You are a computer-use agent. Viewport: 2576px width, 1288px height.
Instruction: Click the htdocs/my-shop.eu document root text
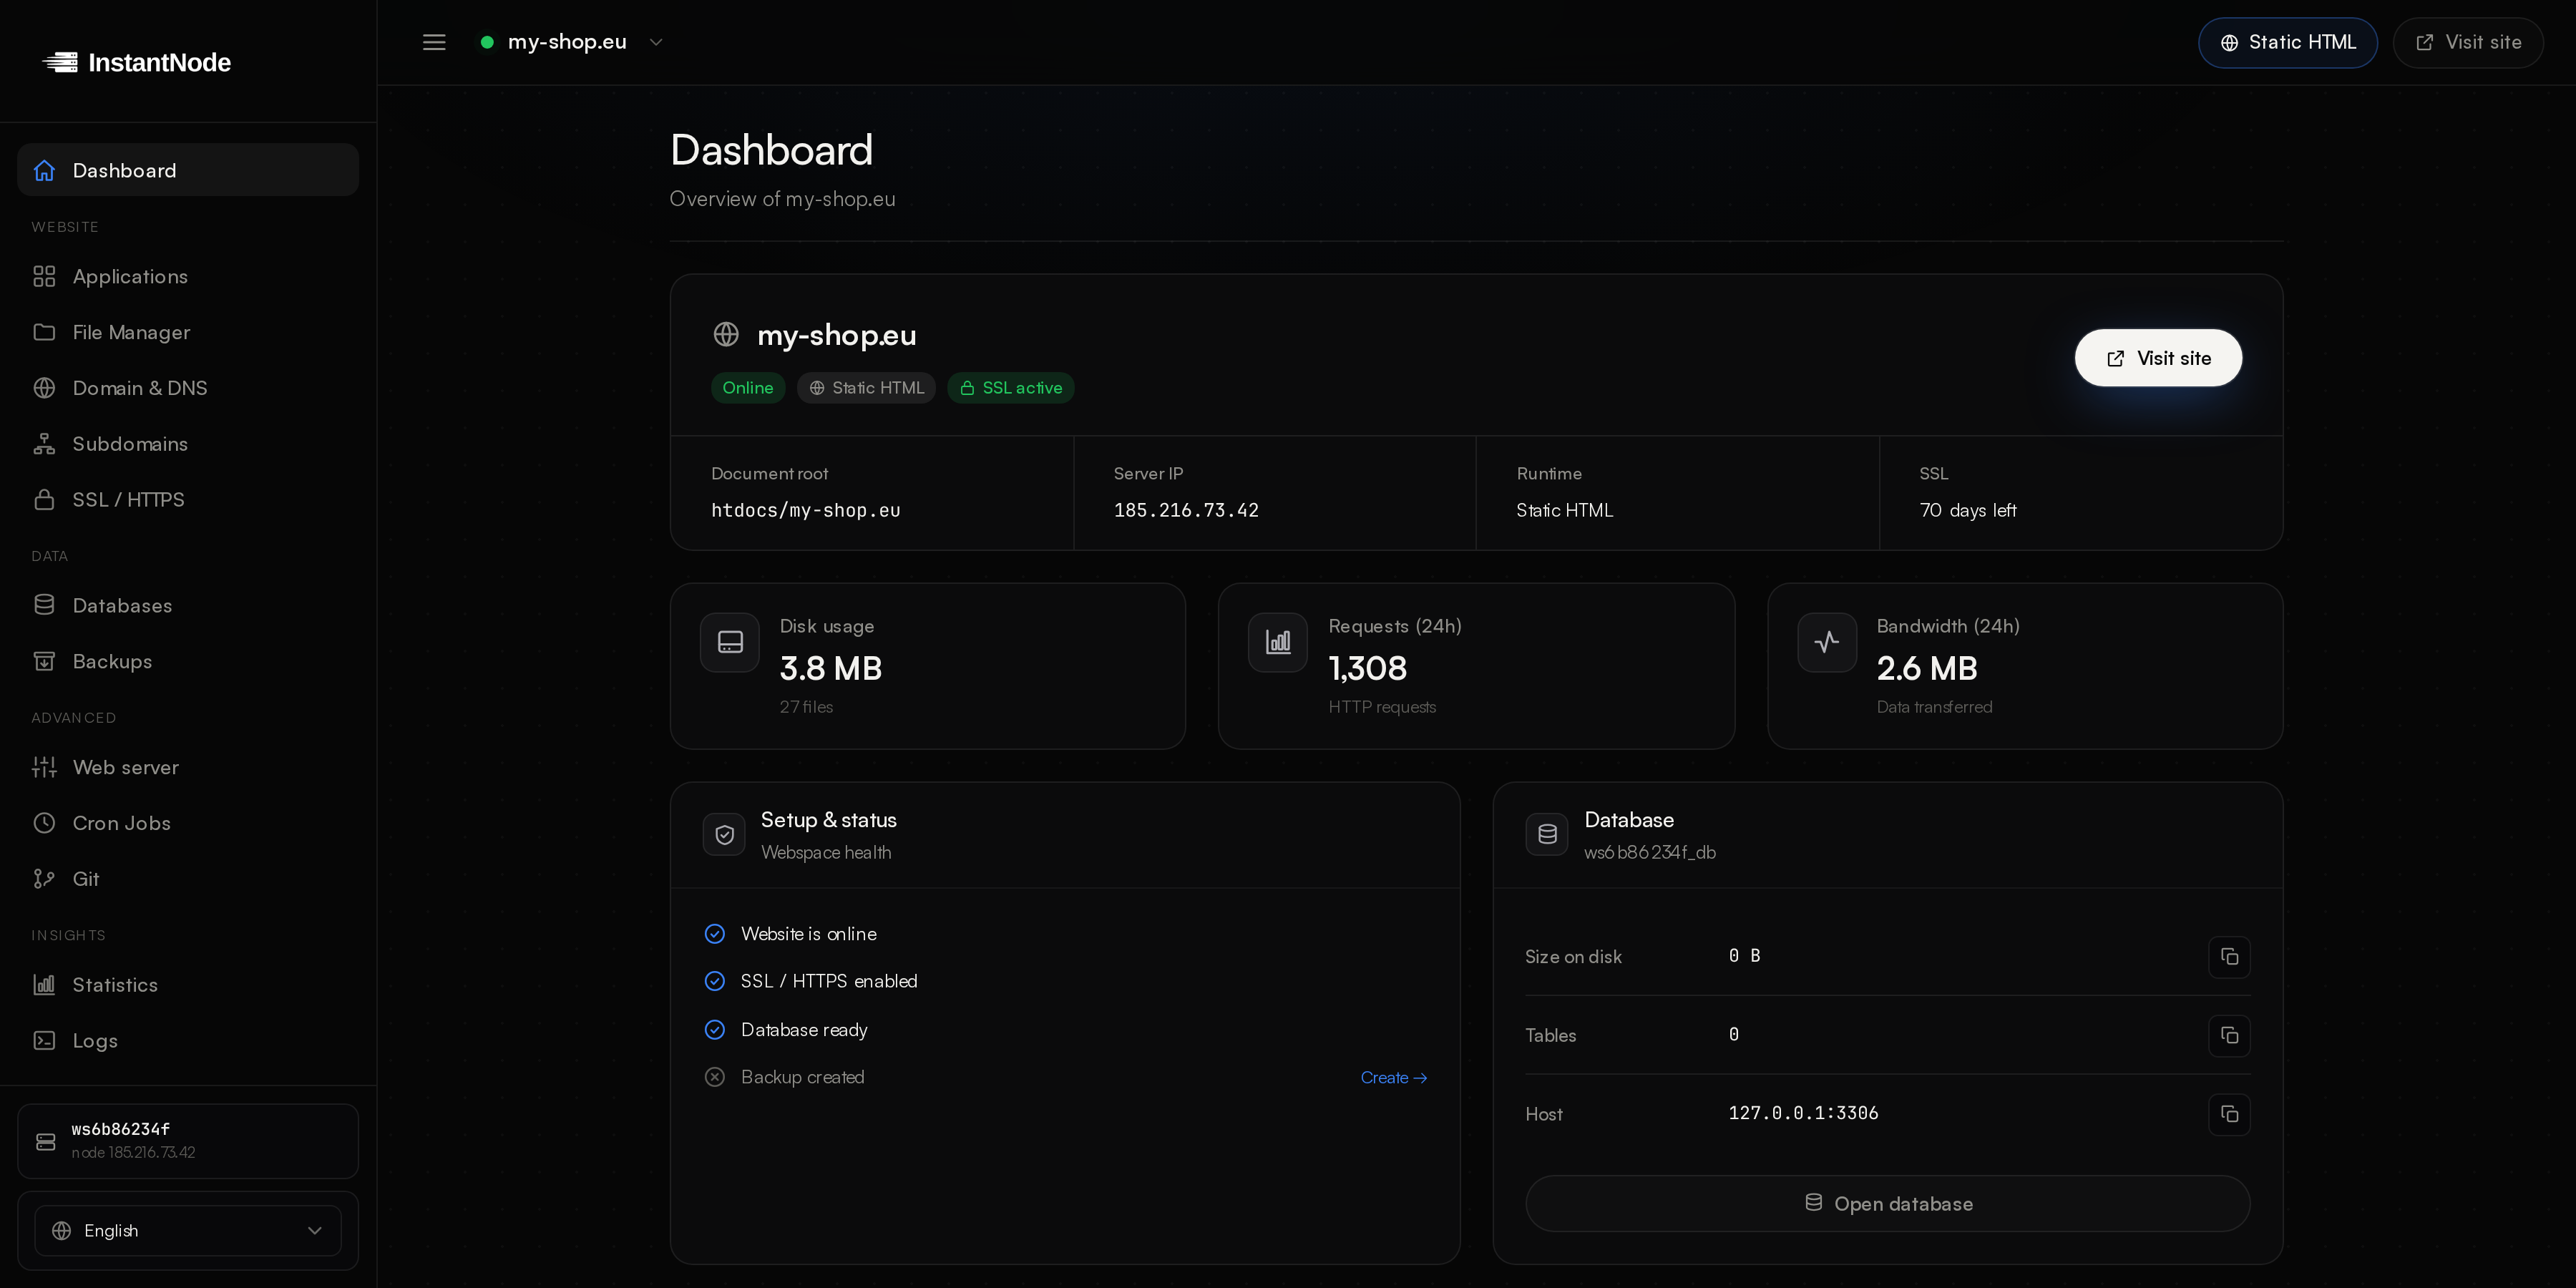[x=806, y=510]
